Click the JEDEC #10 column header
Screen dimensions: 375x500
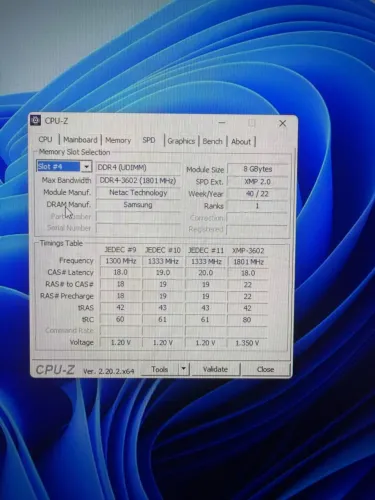click(163, 250)
